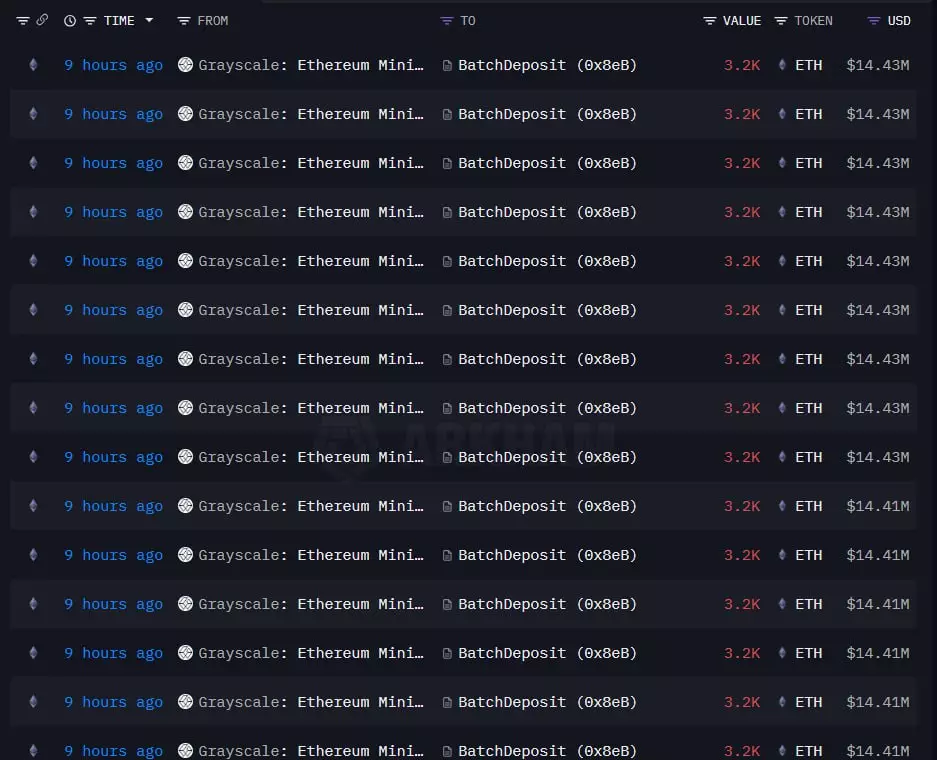Open the purple TO column filter icon

point(446,20)
